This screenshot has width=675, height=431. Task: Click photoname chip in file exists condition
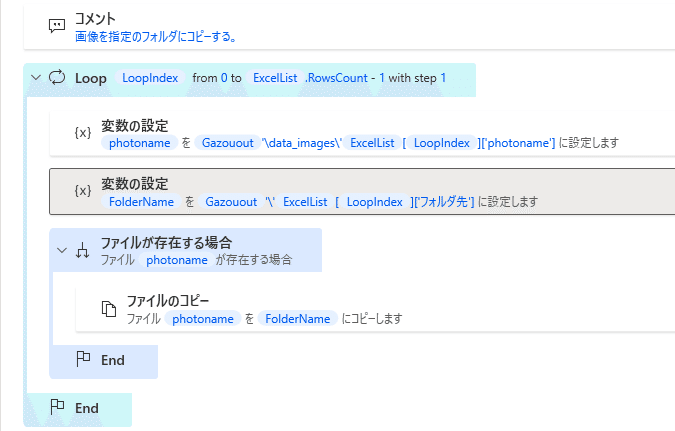pyautogui.click(x=176, y=260)
